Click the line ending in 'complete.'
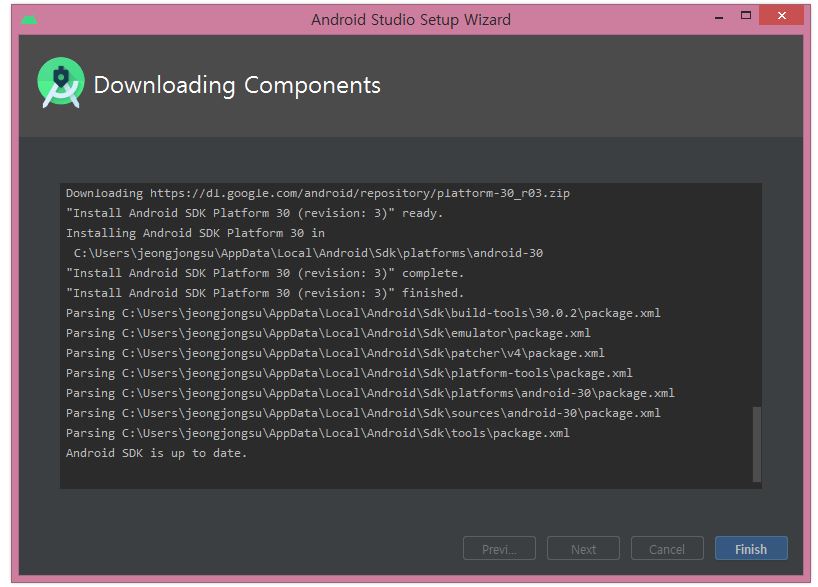The height and width of the screenshot is (587, 818). click(264, 273)
